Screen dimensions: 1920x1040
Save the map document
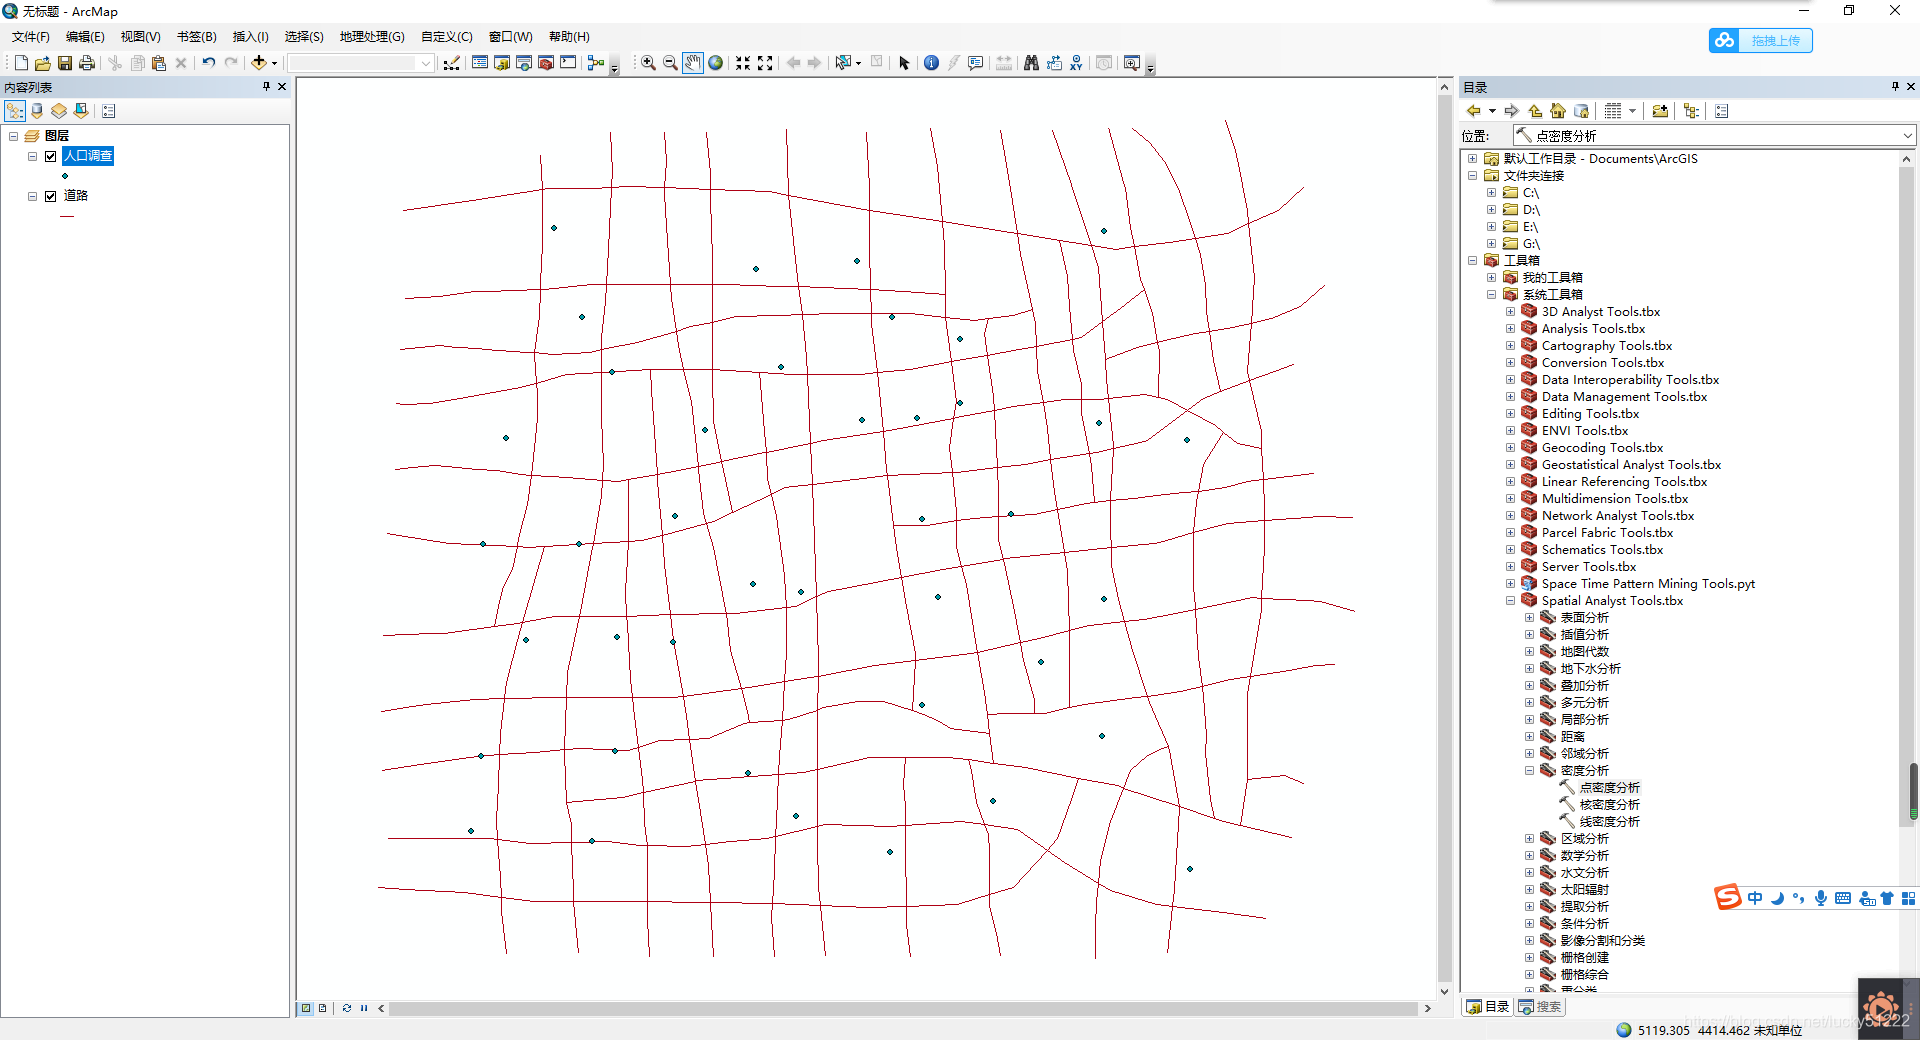[x=65, y=63]
